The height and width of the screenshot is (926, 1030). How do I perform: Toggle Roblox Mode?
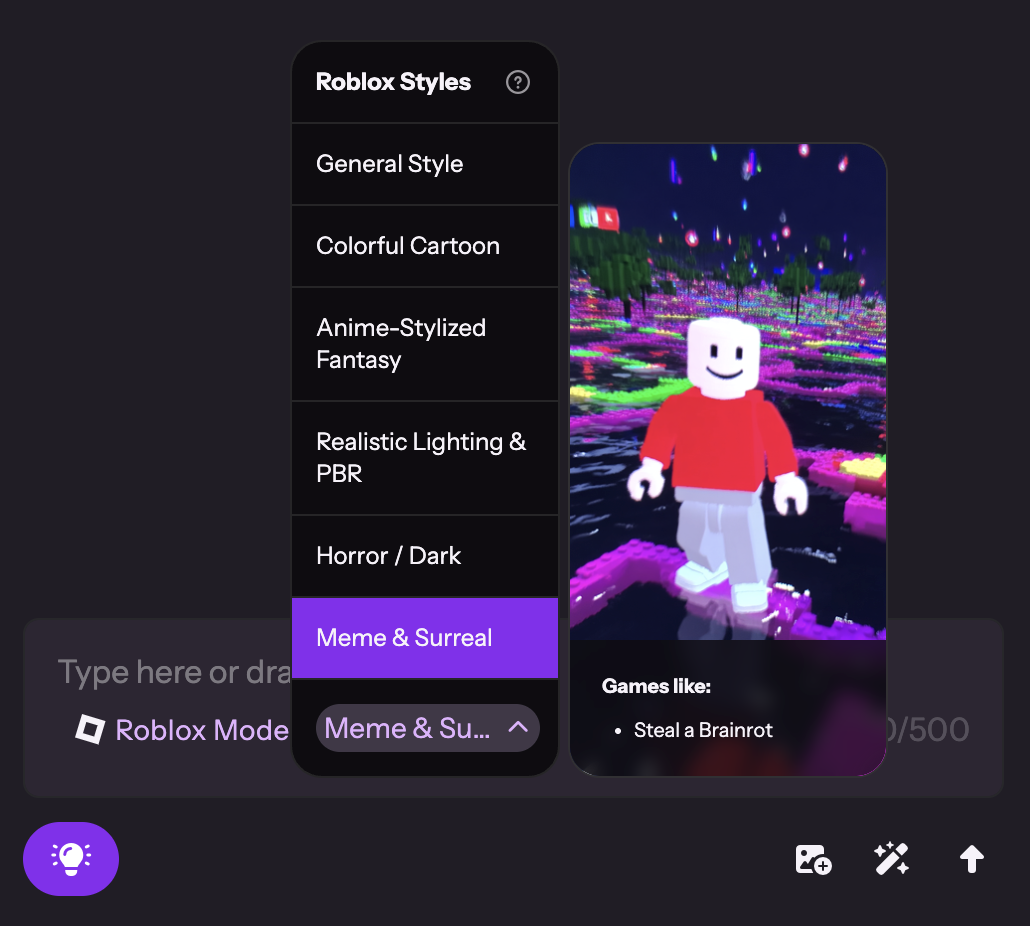tap(183, 730)
